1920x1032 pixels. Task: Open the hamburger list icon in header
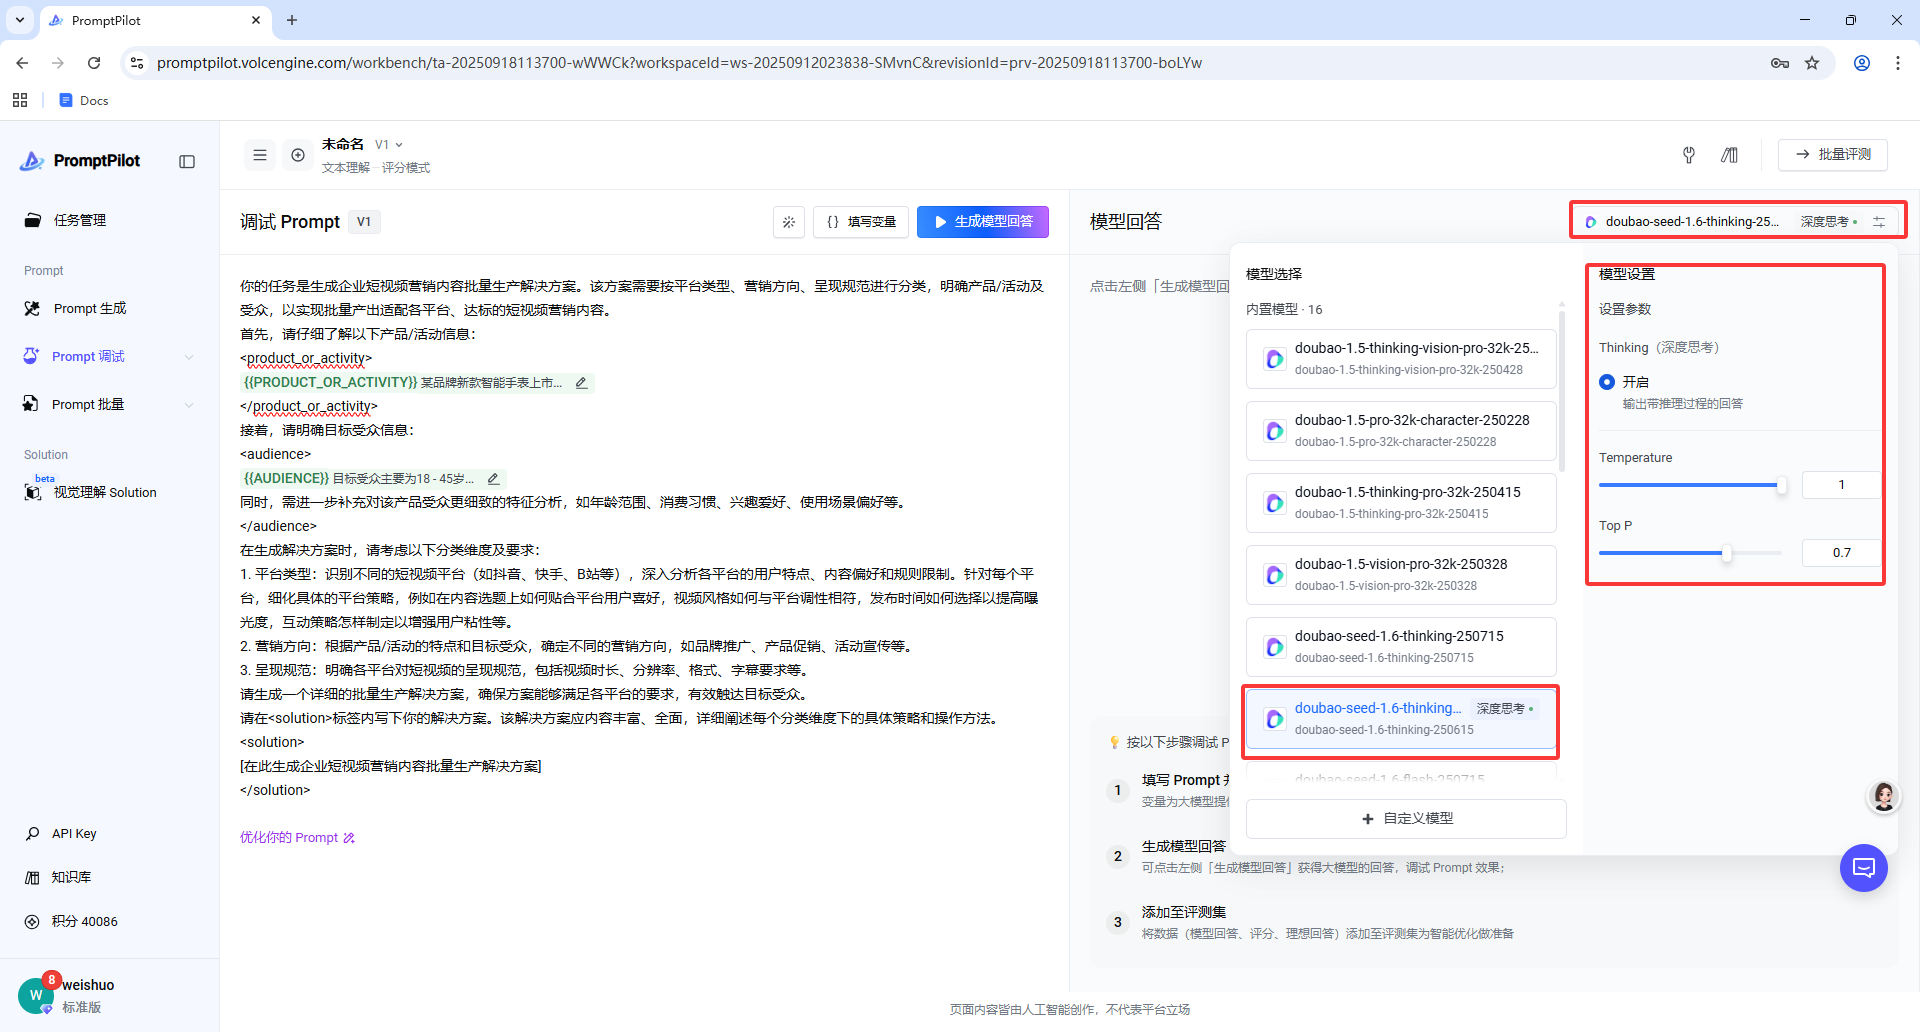(260, 155)
